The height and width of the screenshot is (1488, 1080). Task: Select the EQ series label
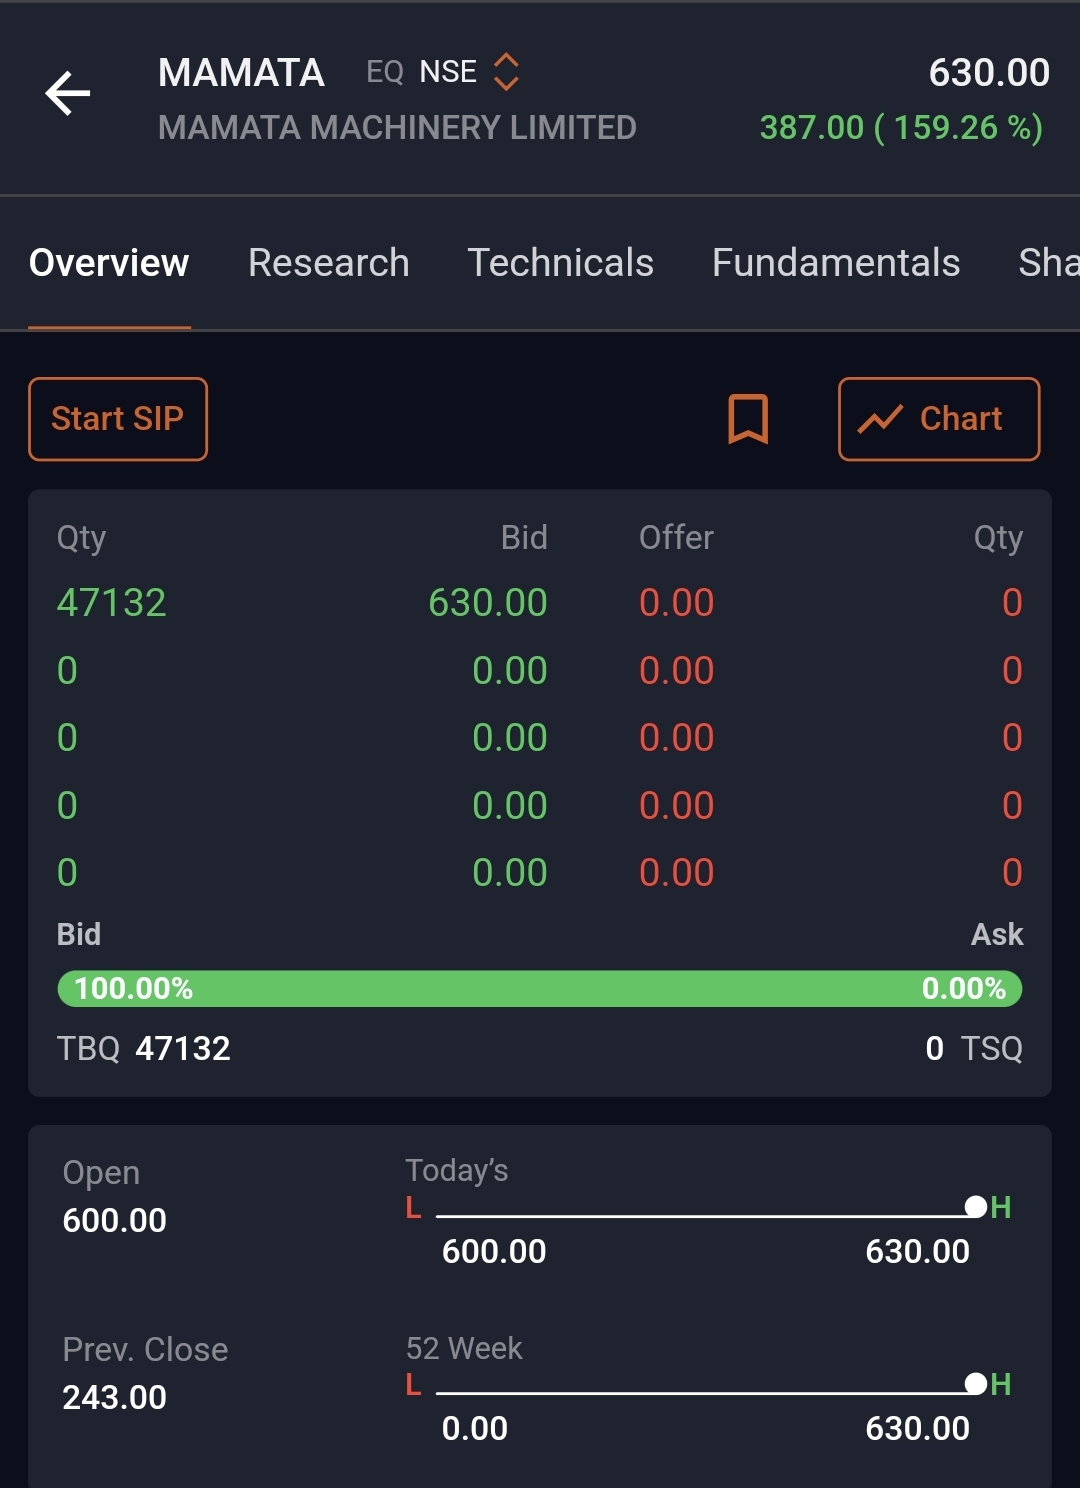[385, 72]
